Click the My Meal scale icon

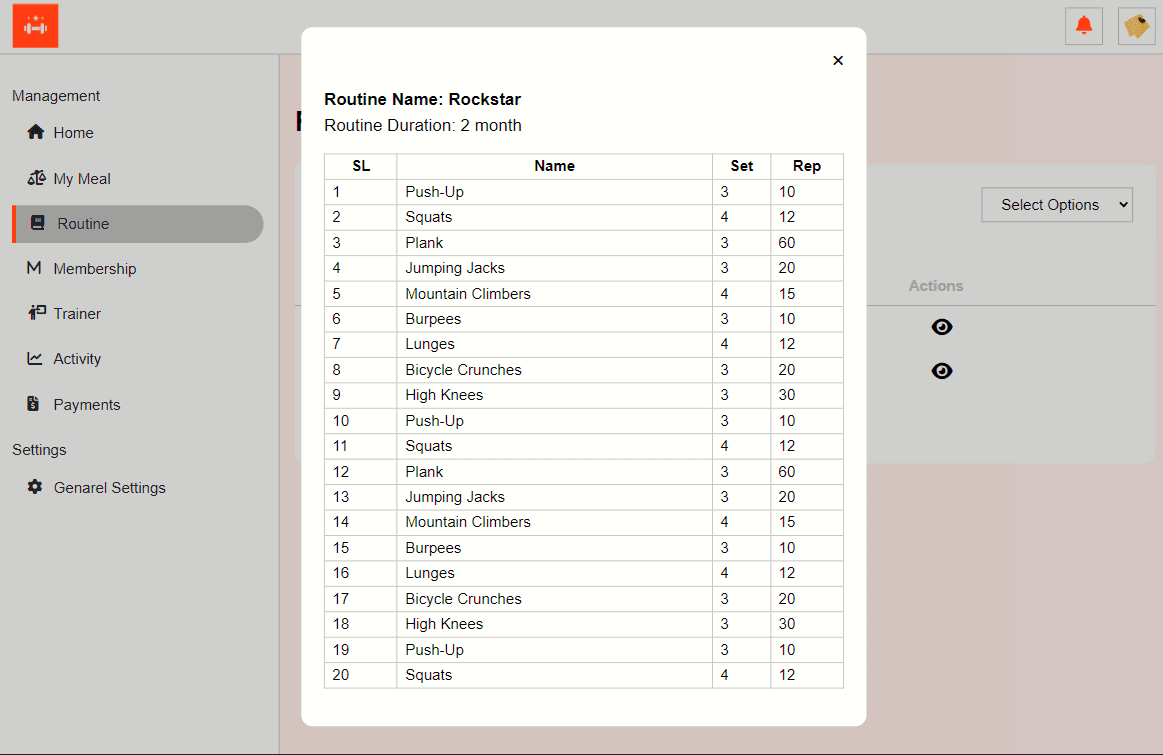tap(36, 178)
